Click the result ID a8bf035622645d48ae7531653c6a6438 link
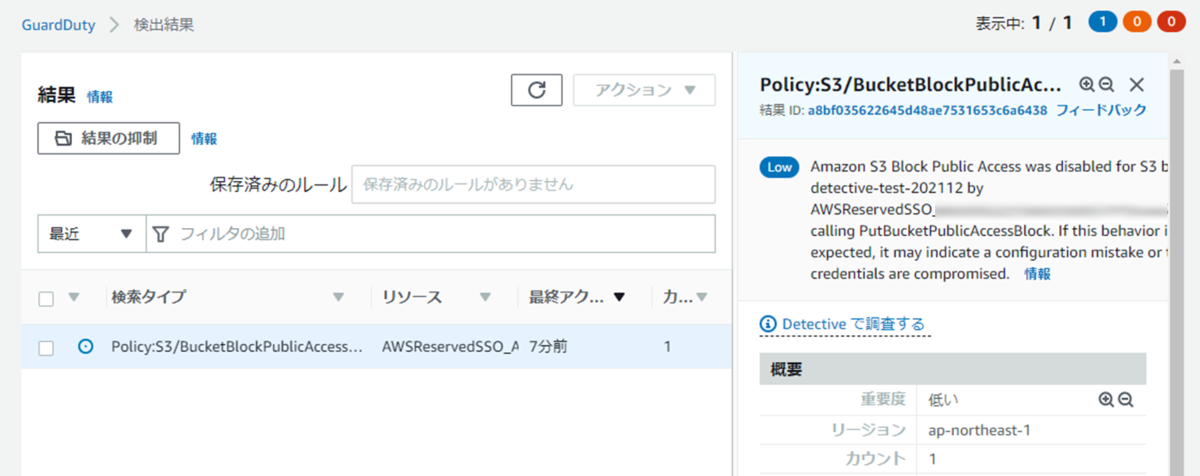This screenshot has width=1200, height=476. pos(928,110)
